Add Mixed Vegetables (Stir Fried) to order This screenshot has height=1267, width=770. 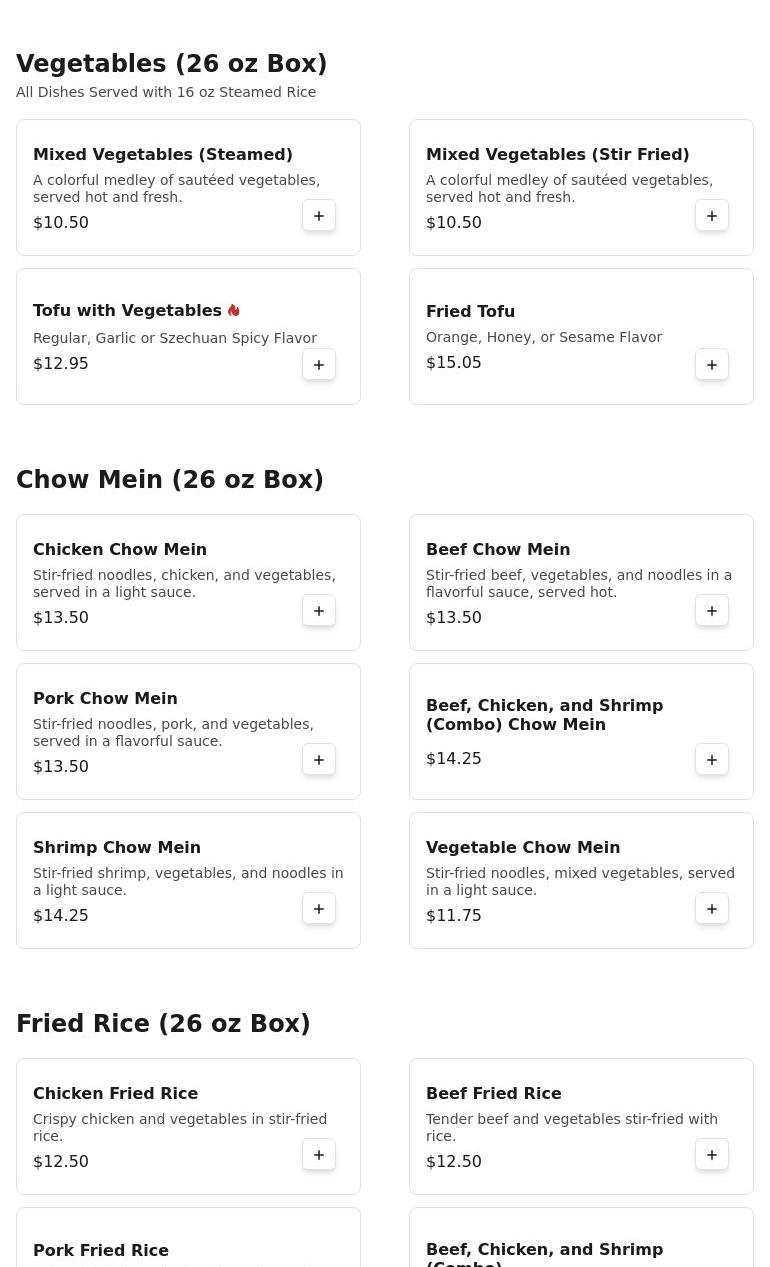point(712,216)
